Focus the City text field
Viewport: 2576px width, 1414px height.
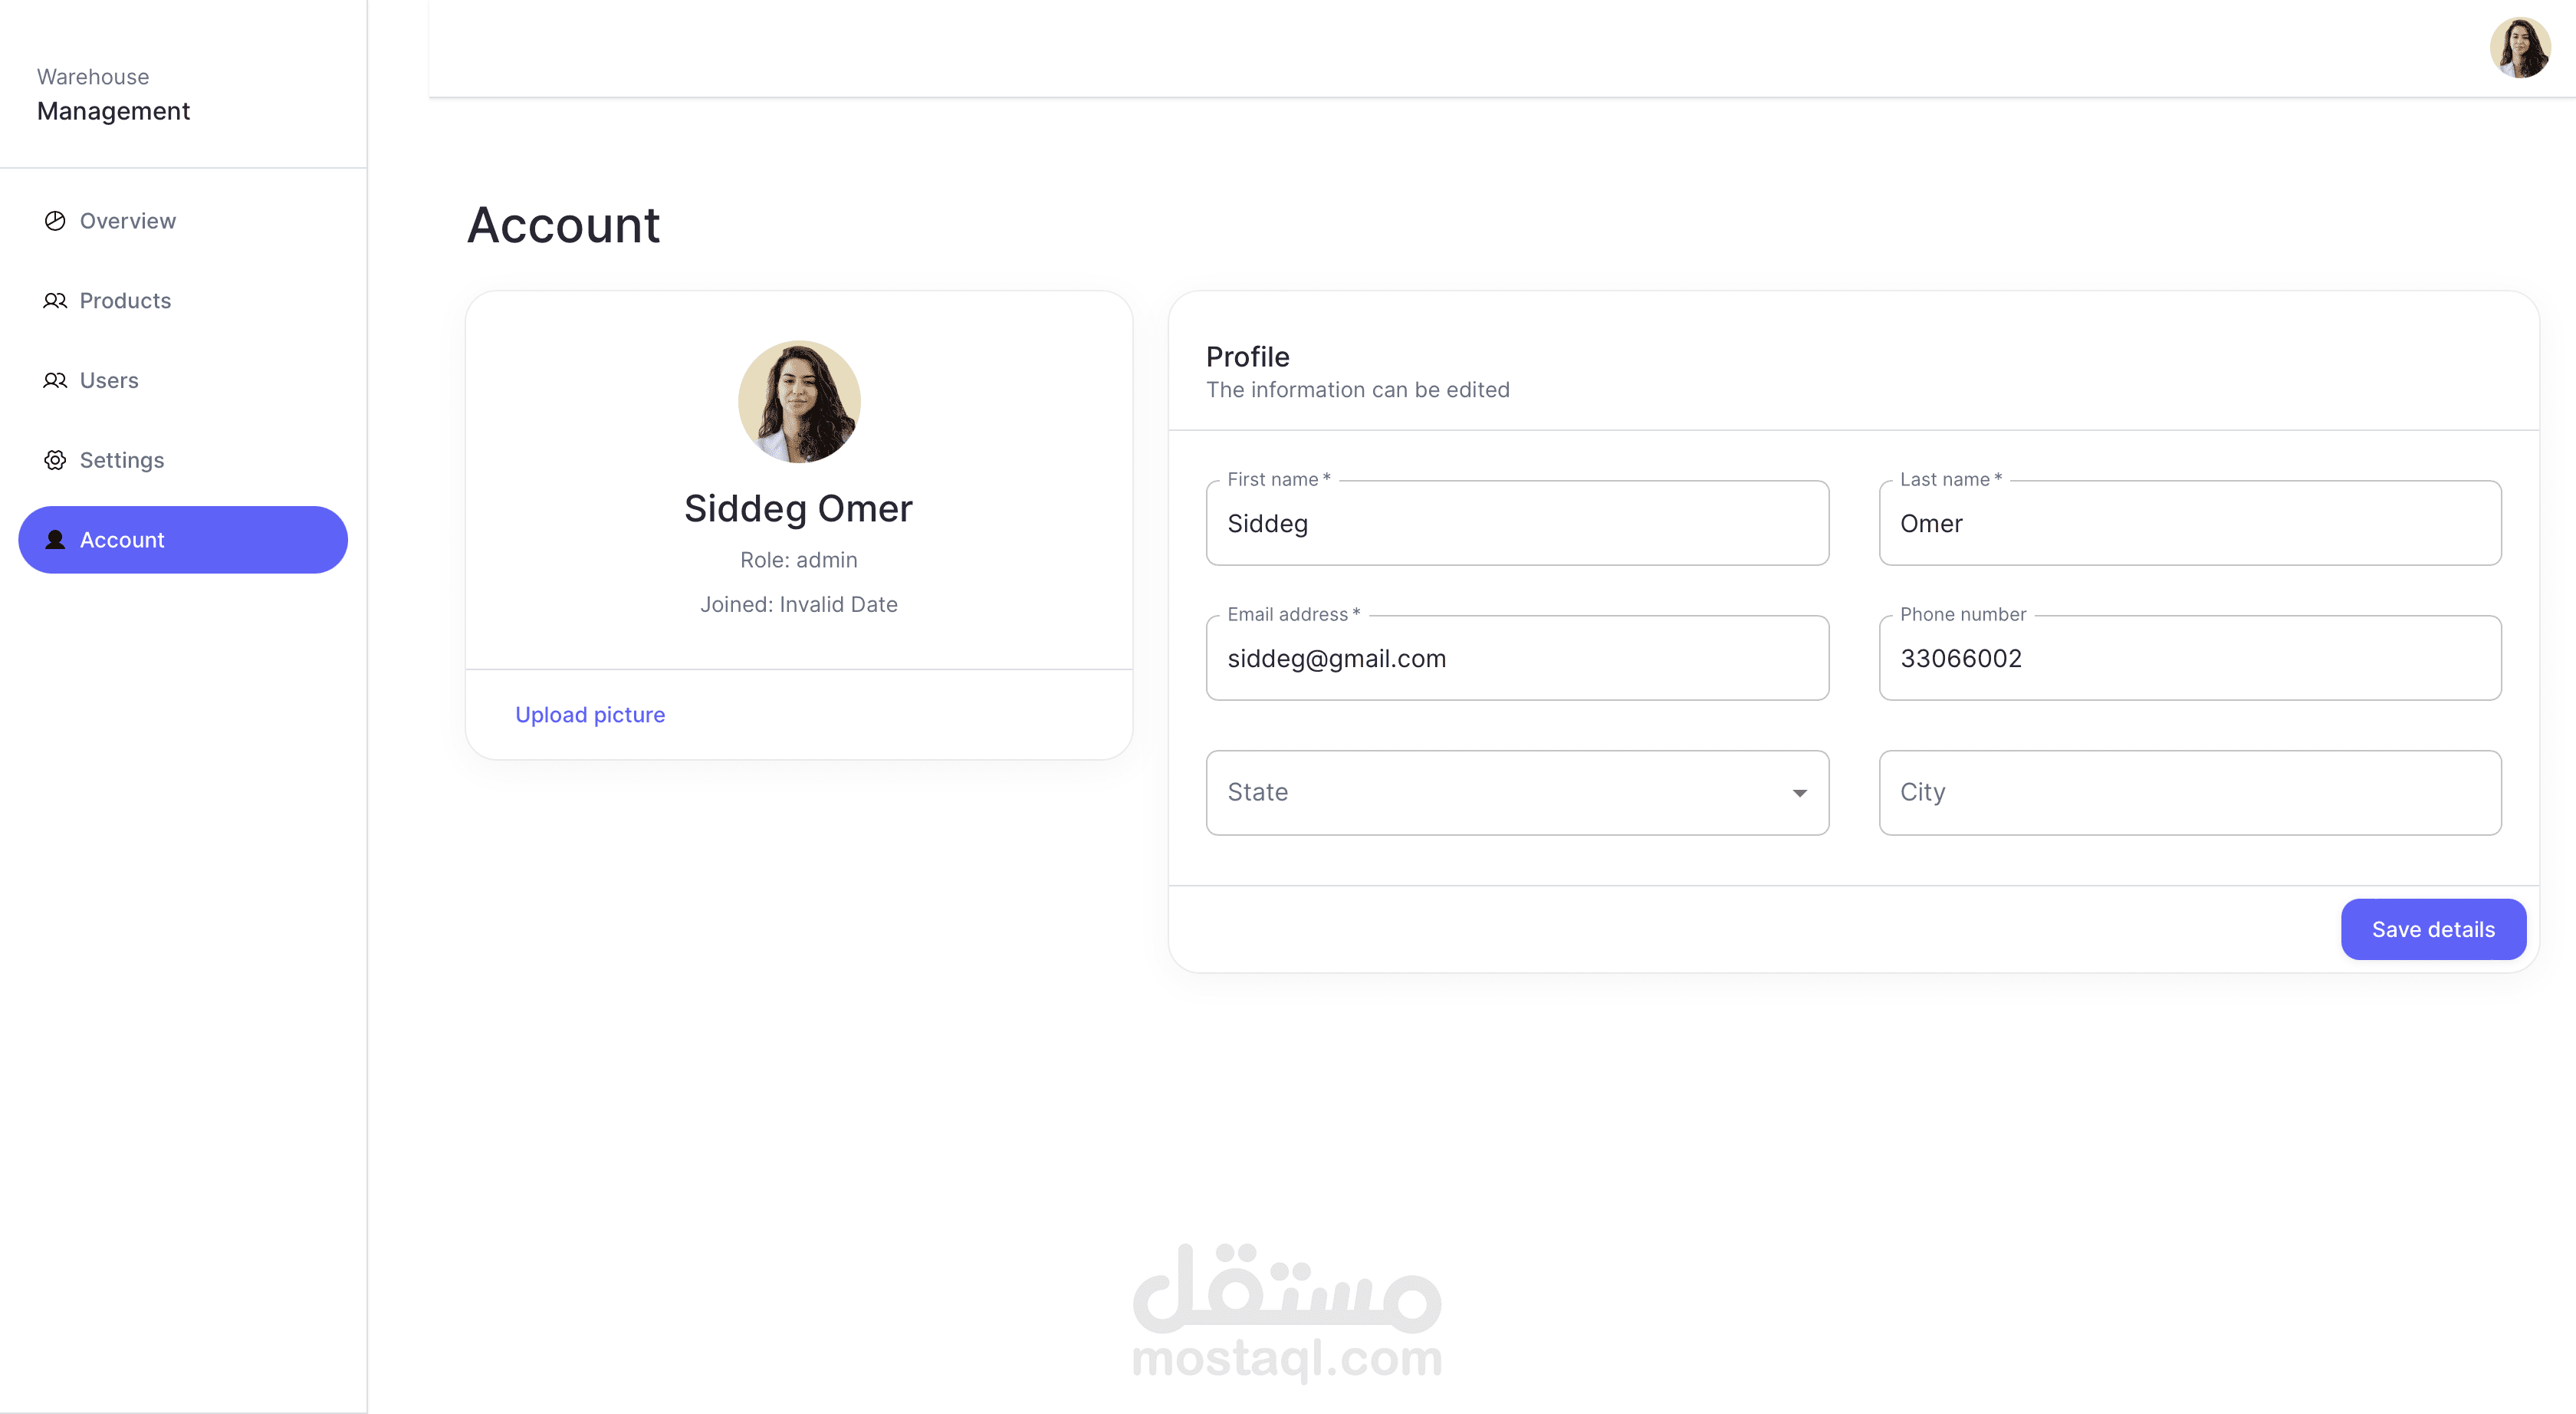2189,793
